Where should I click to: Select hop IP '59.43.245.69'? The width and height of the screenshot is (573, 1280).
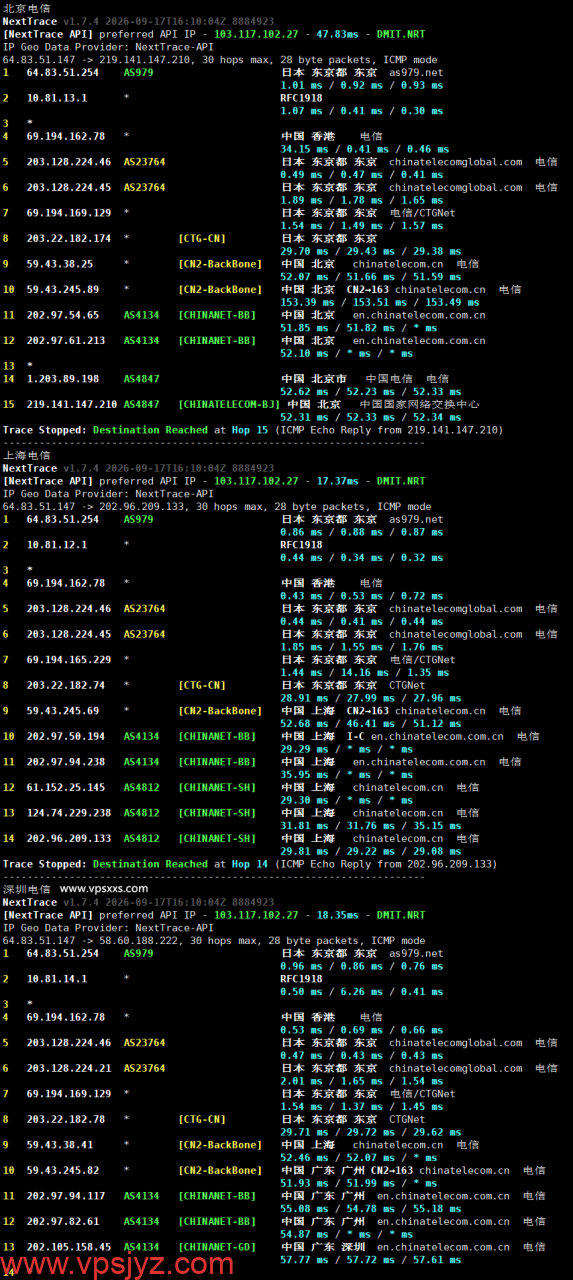coord(63,711)
